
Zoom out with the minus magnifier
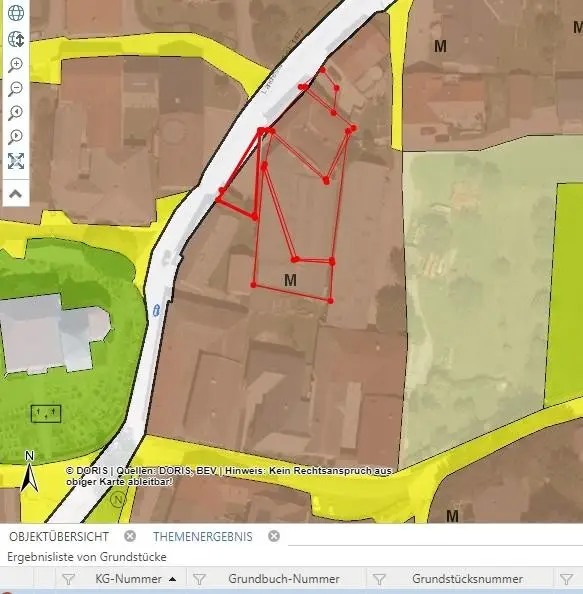tap(16, 89)
